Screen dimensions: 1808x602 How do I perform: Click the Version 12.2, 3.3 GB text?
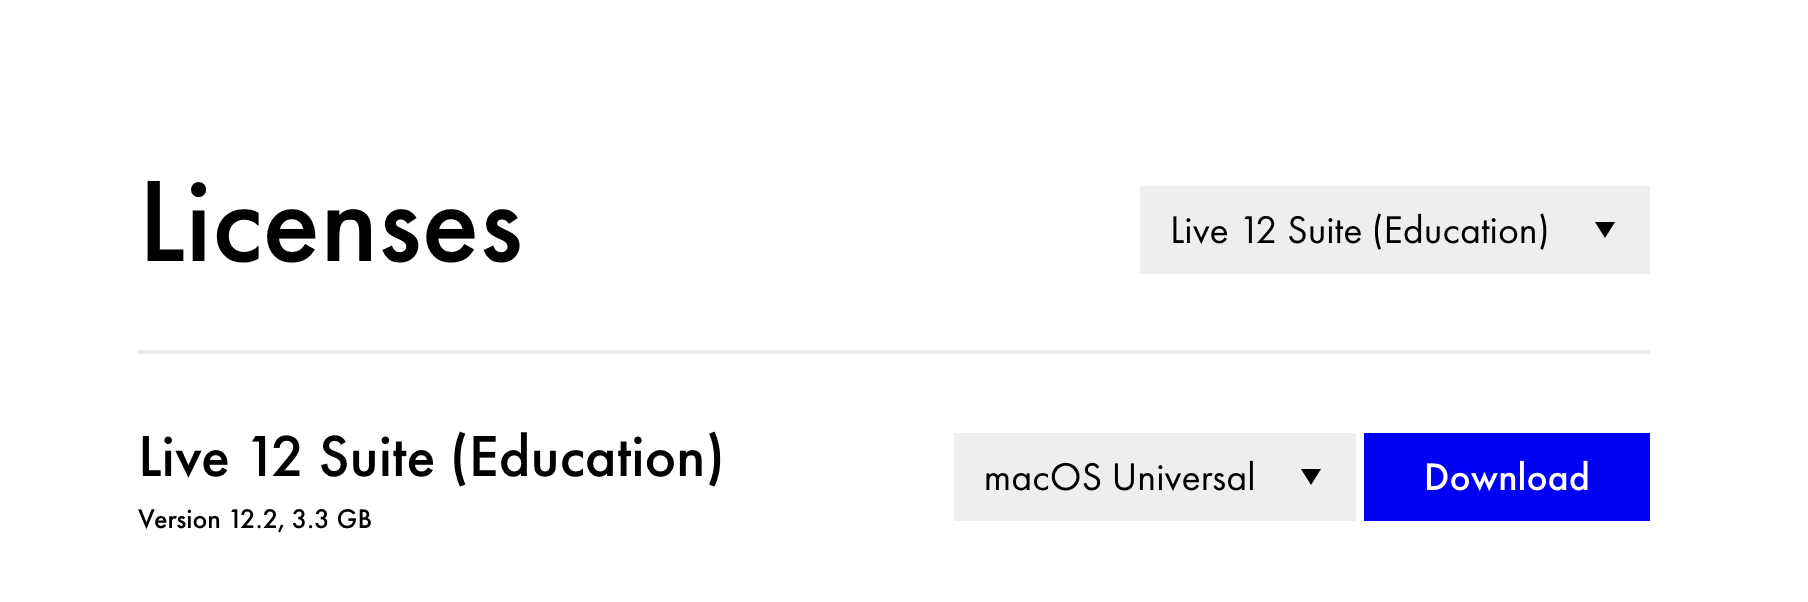tap(255, 520)
